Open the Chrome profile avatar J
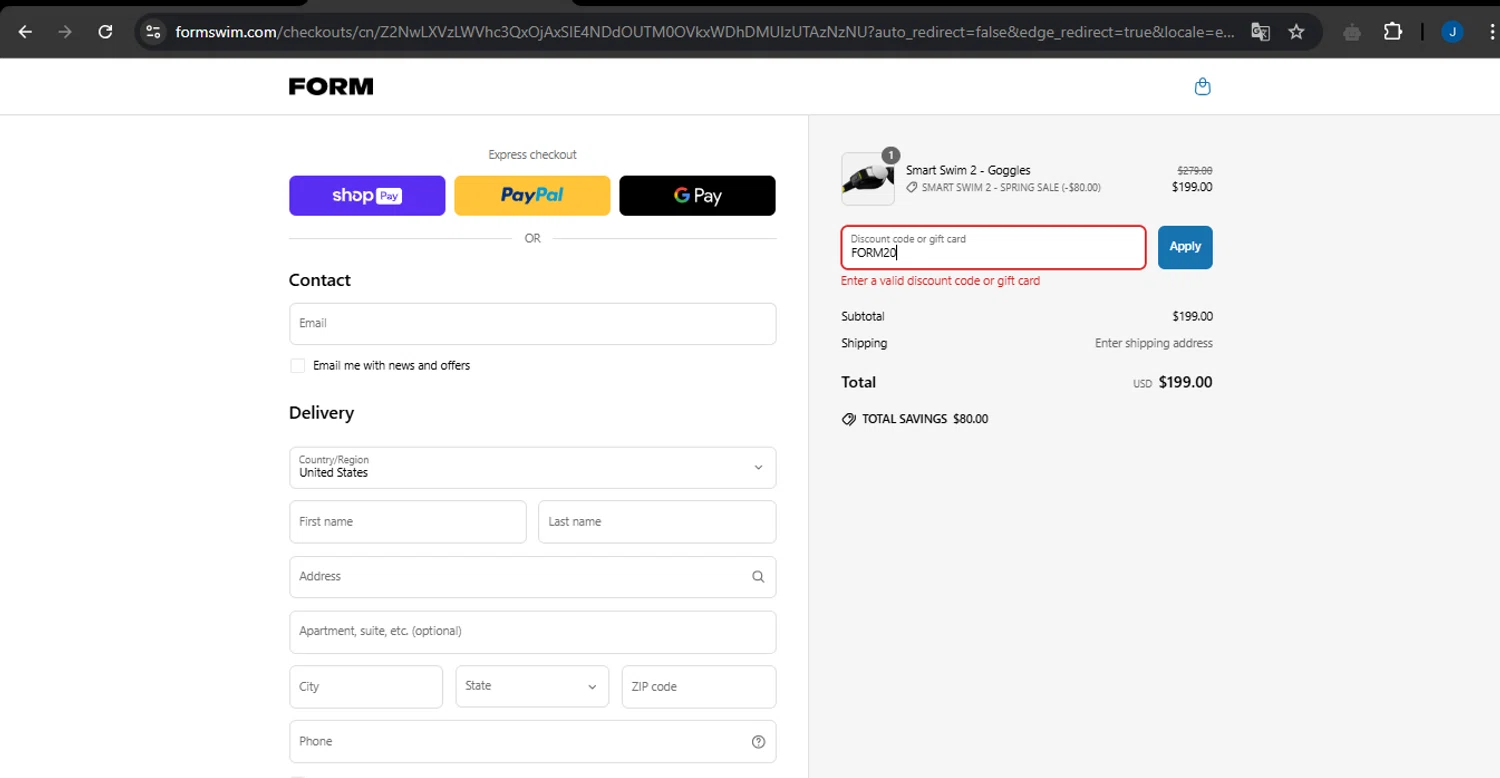Viewport: 1500px width, 778px height. (1452, 32)
